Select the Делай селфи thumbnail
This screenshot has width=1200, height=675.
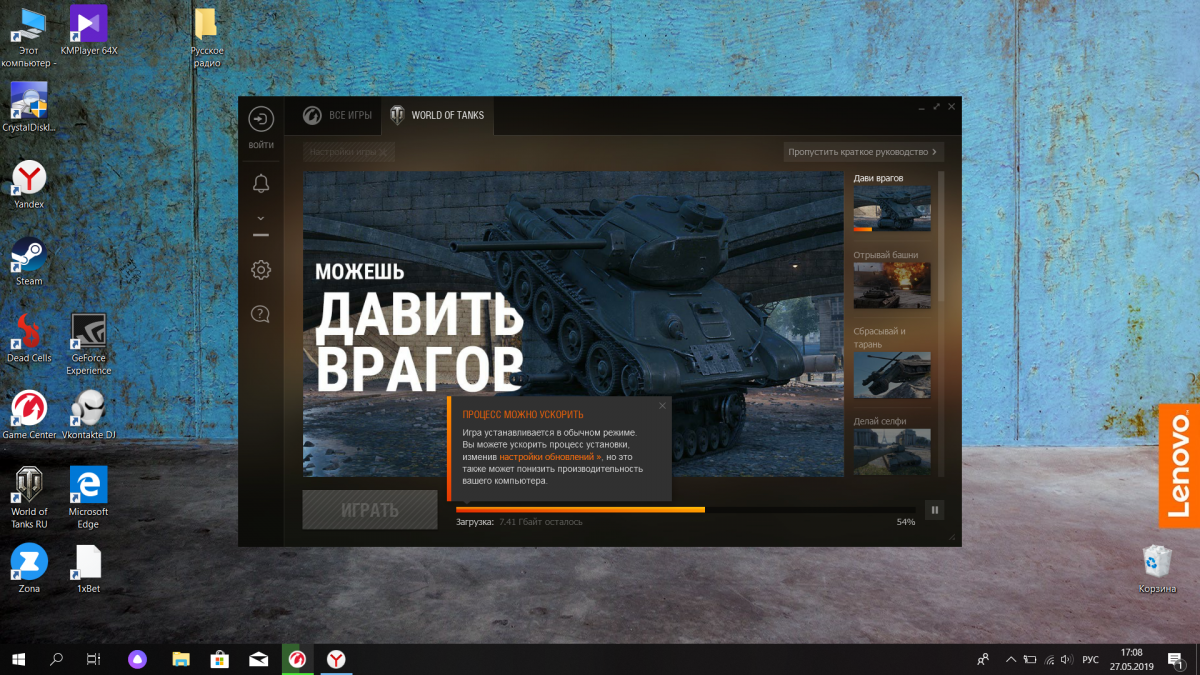(892, 451)
